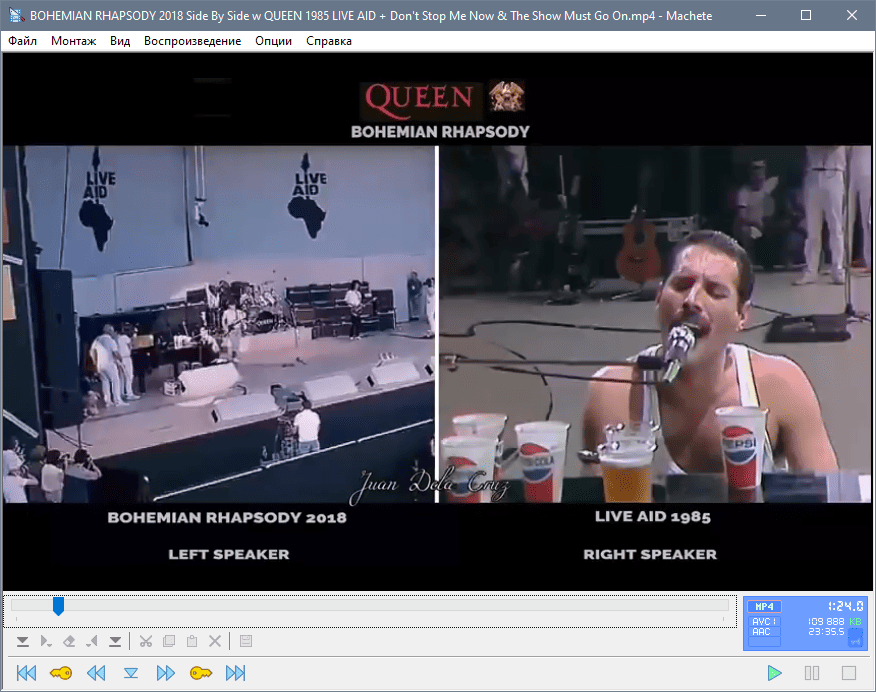
Task: Open the Воспроизведение menu
Action: pyautogui.click(x=192, y=41)
